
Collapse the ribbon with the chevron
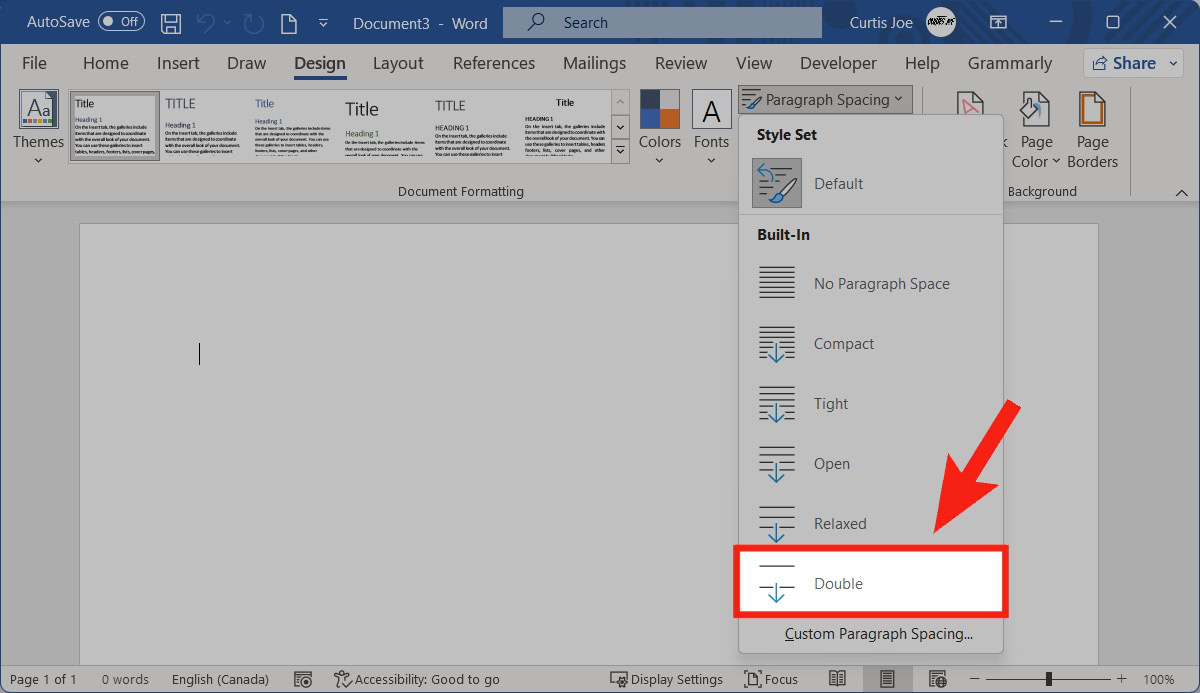pyautogui.click(x=1181, y=192)
